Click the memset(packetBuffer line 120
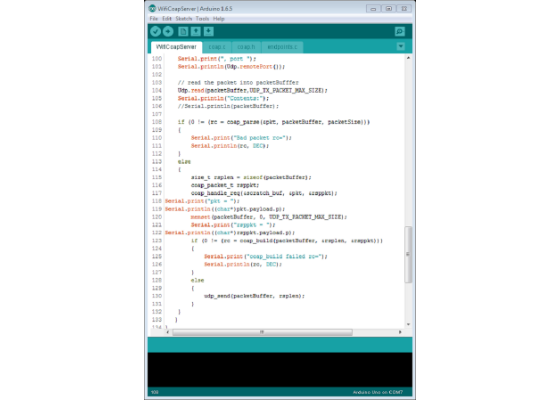Screen dimensions: 560x400 269,217
